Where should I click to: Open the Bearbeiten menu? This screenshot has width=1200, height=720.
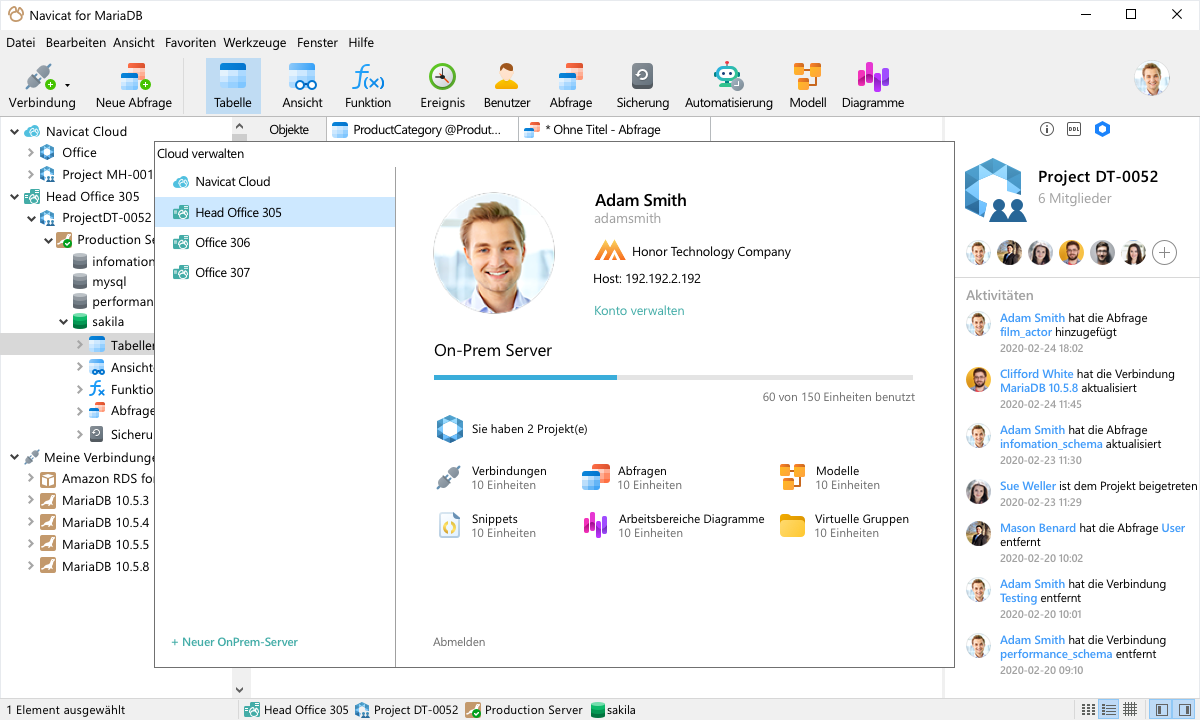click(x=76, y=43)
